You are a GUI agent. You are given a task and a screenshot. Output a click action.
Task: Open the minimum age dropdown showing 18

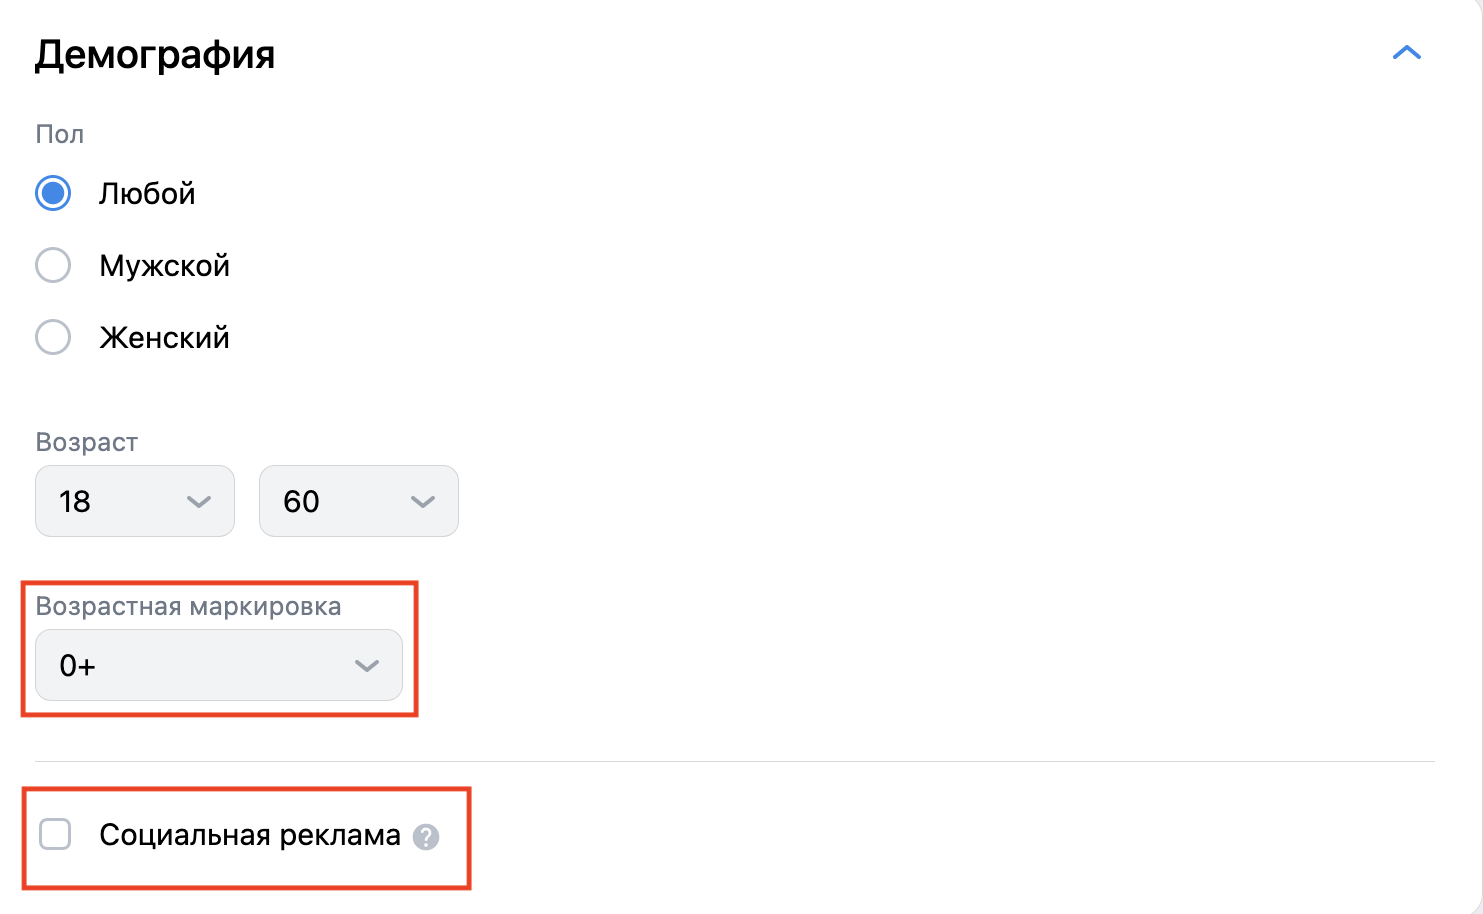tap(134, 501)
